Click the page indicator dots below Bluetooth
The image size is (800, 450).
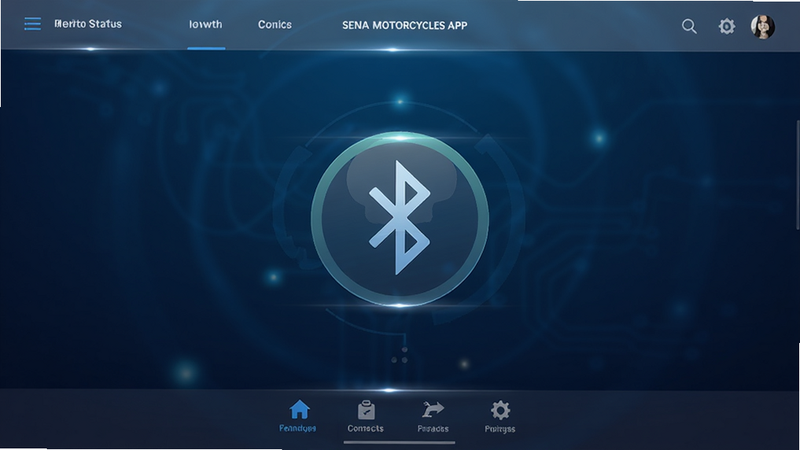[399, 356]
